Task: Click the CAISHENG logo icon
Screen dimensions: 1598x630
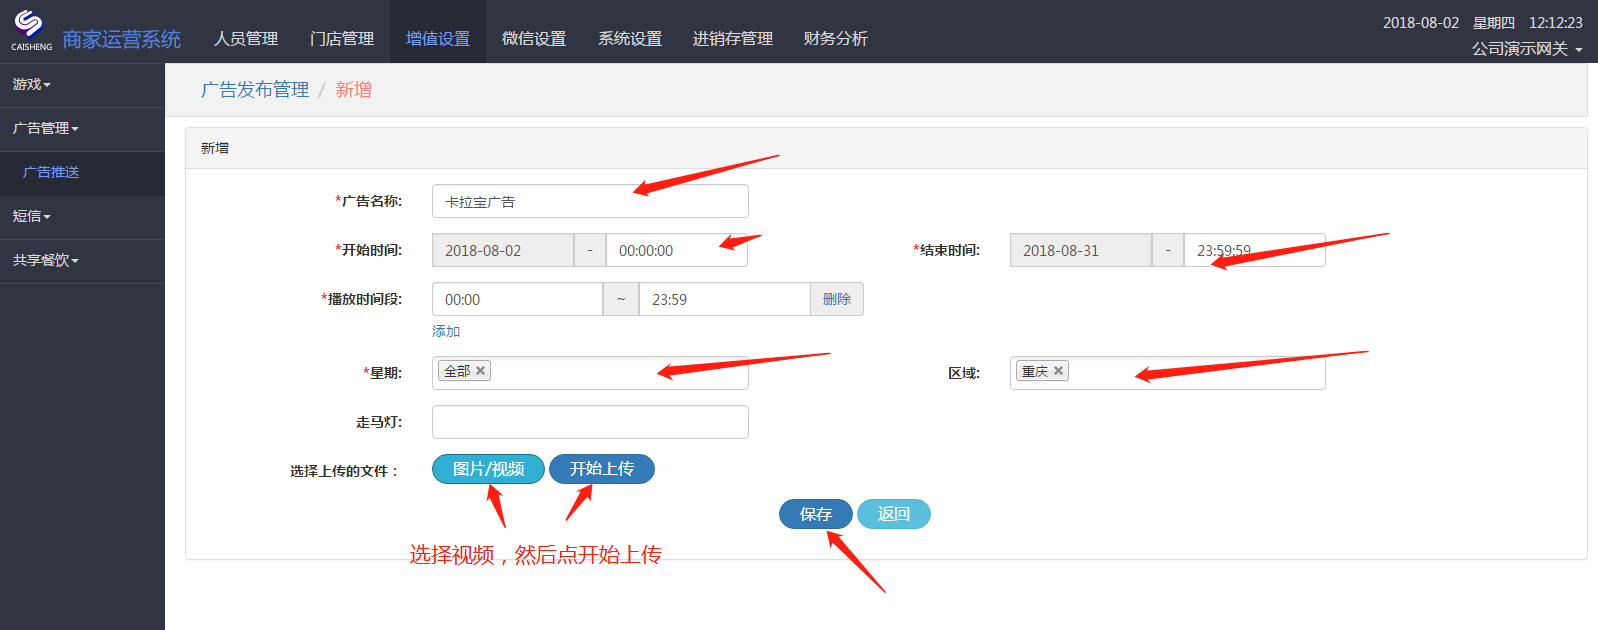Action: [31, 30]
